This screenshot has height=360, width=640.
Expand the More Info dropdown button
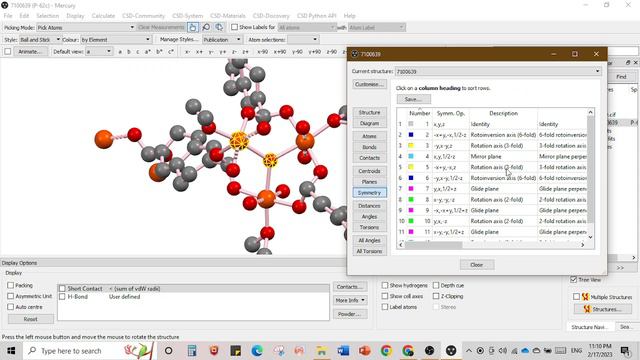[x=350, y=300]
